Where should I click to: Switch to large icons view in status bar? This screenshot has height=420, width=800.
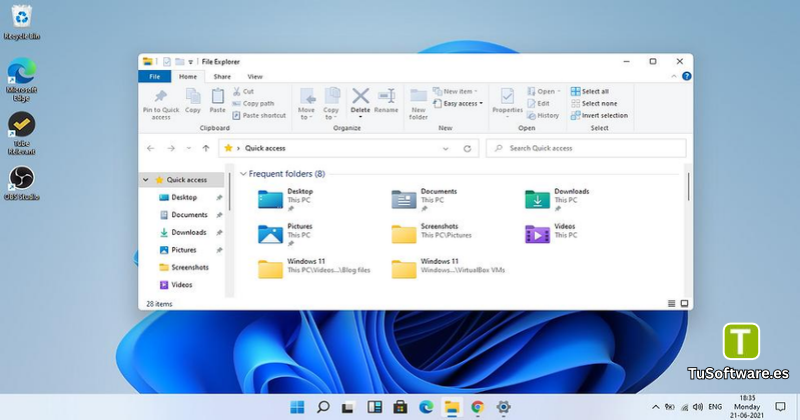(x=684, y=304)
